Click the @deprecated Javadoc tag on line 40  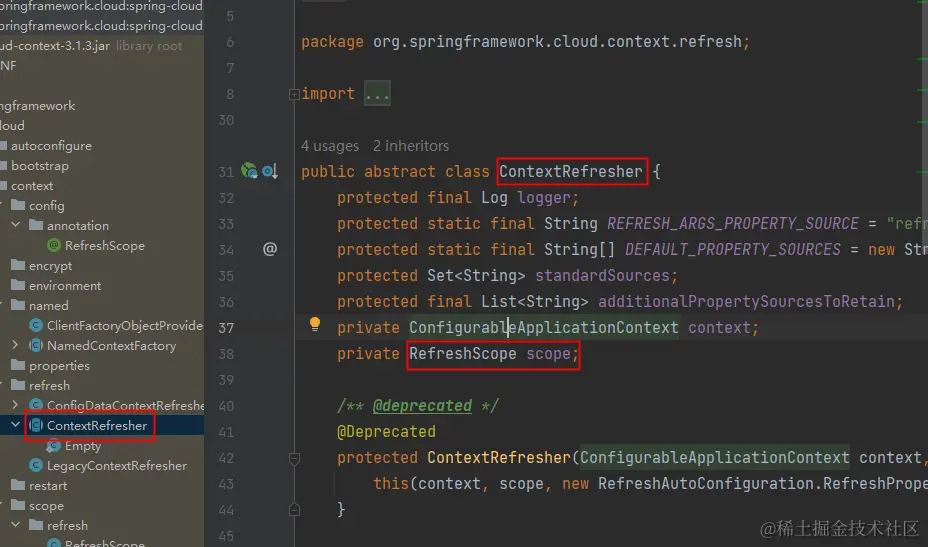coord(422,406)
